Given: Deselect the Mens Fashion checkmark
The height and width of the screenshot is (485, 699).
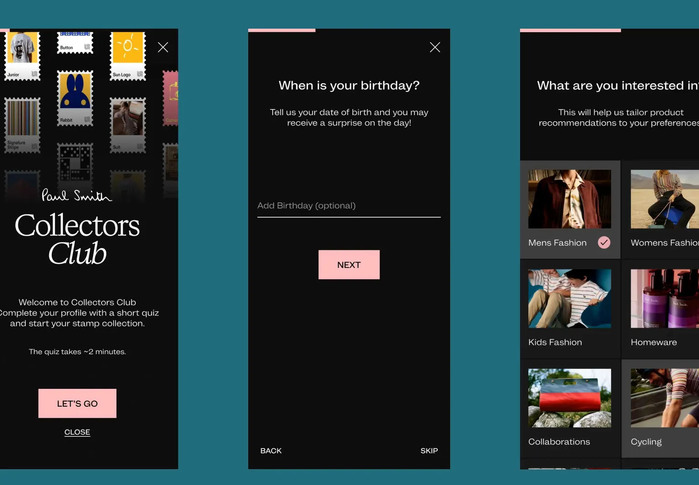Looking at the screenshot, I should [x=604, y=242].
